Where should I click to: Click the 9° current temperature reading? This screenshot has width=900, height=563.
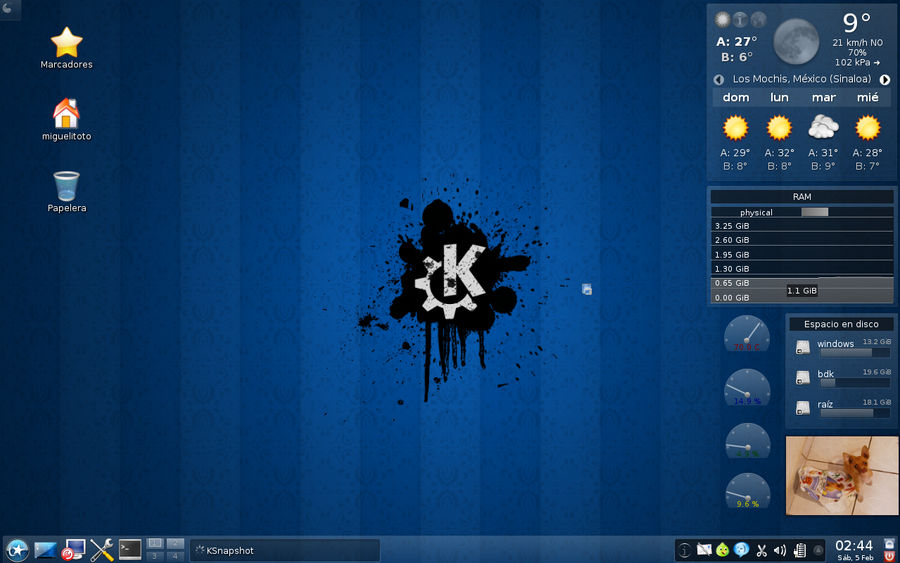pos(857,23)
